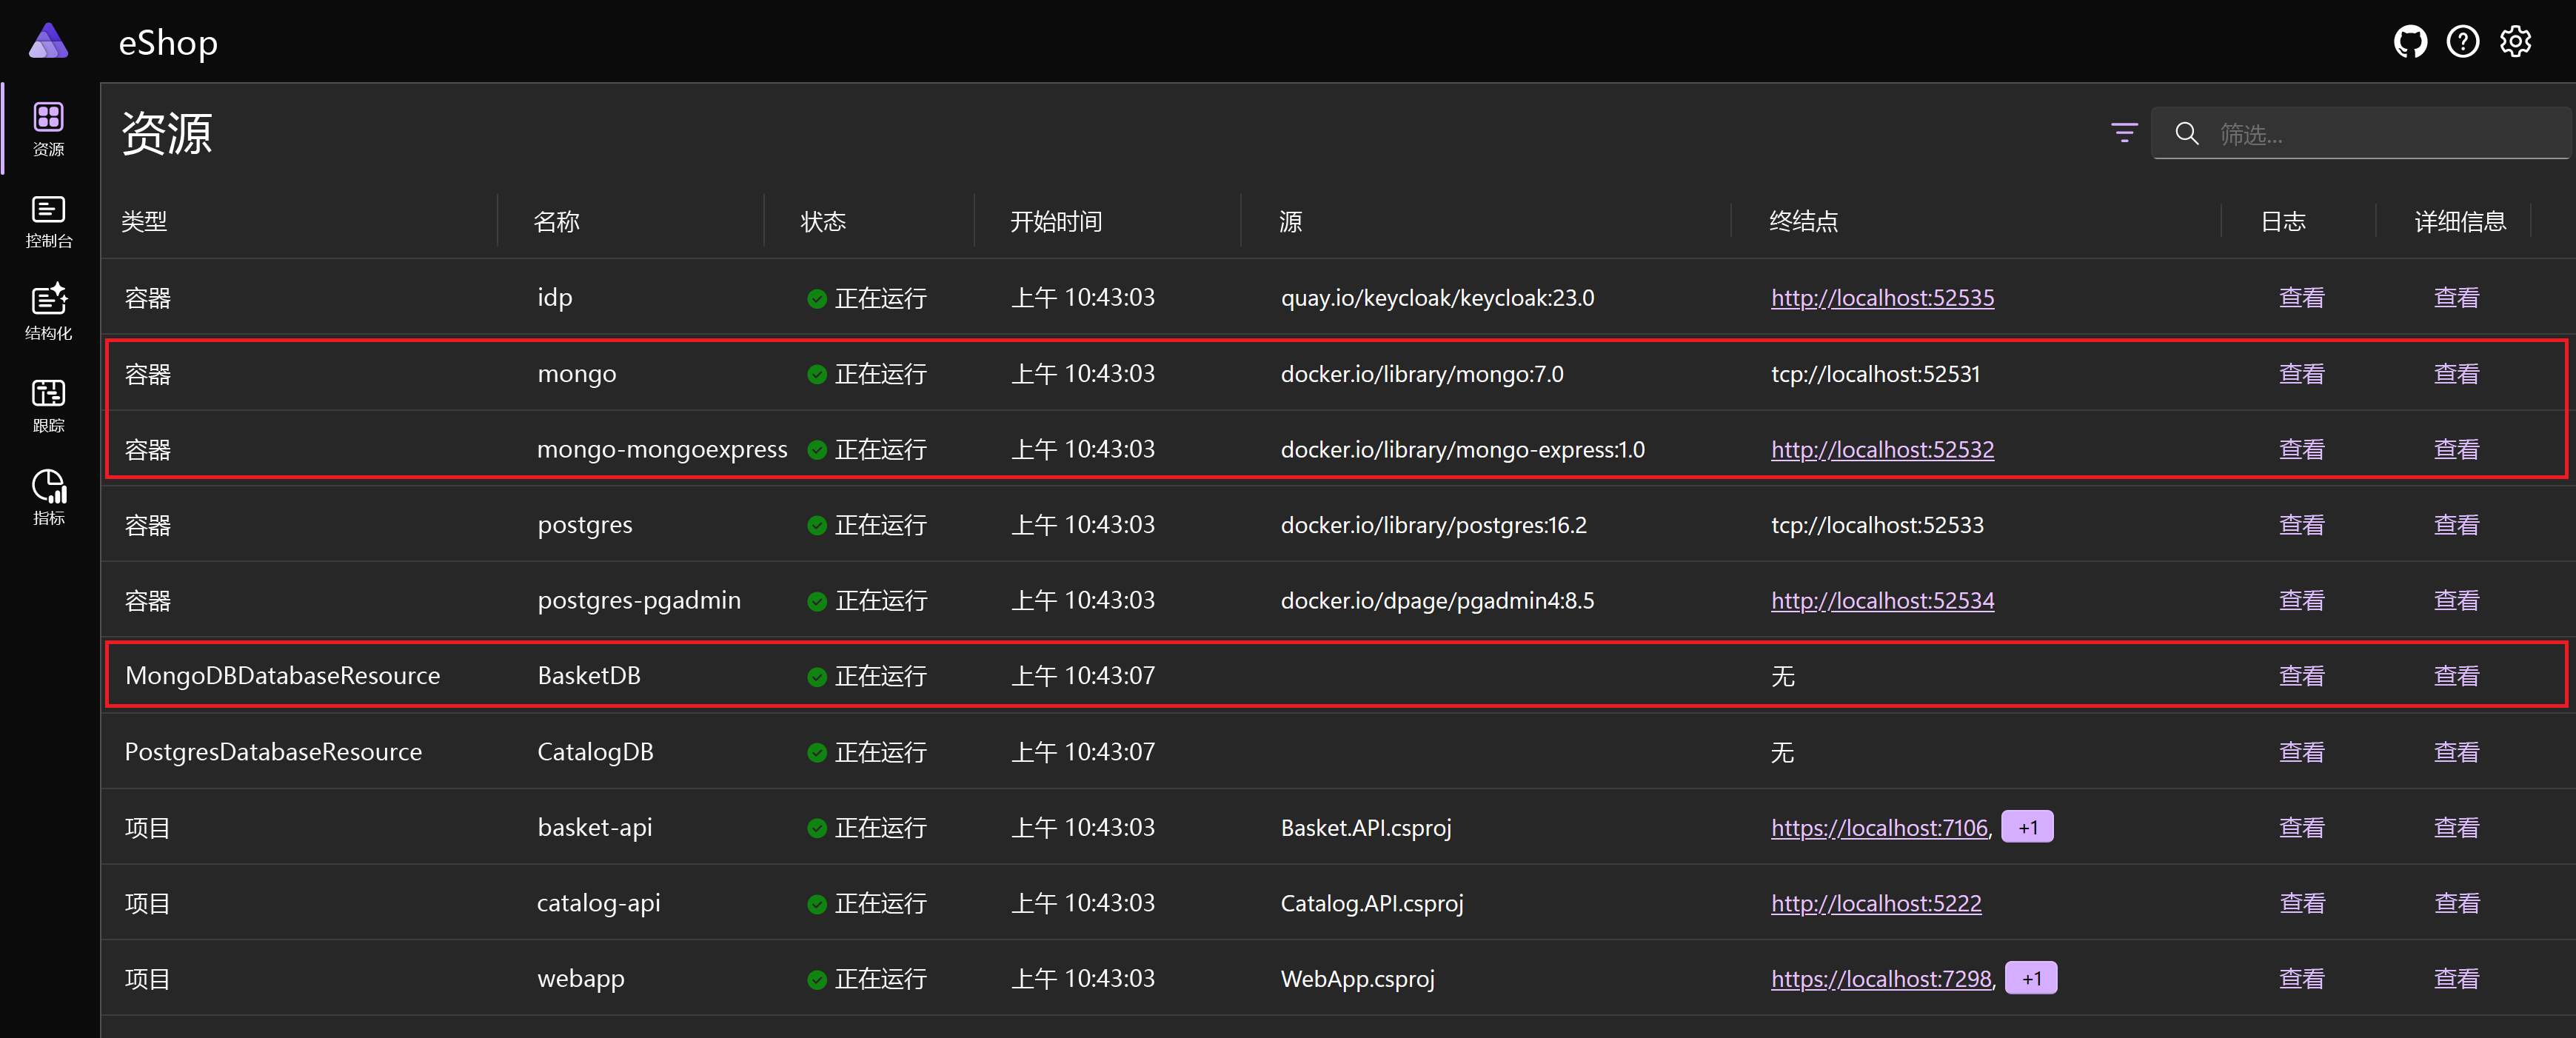Select the mongo-mongoexpress name cell
Viewport: 2576px width, 1038px height.
click(x=662, y=450)
